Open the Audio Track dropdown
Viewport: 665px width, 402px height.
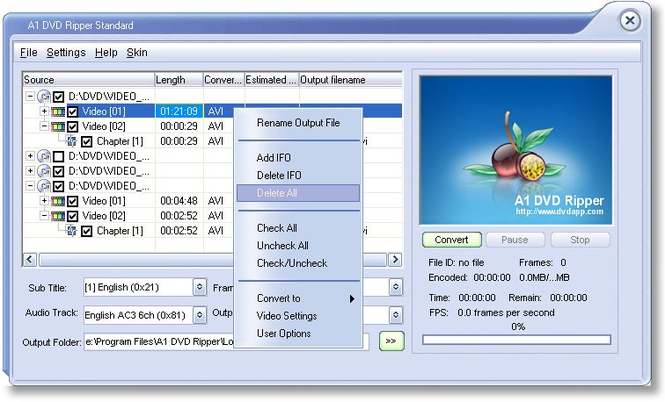point(200,315)
